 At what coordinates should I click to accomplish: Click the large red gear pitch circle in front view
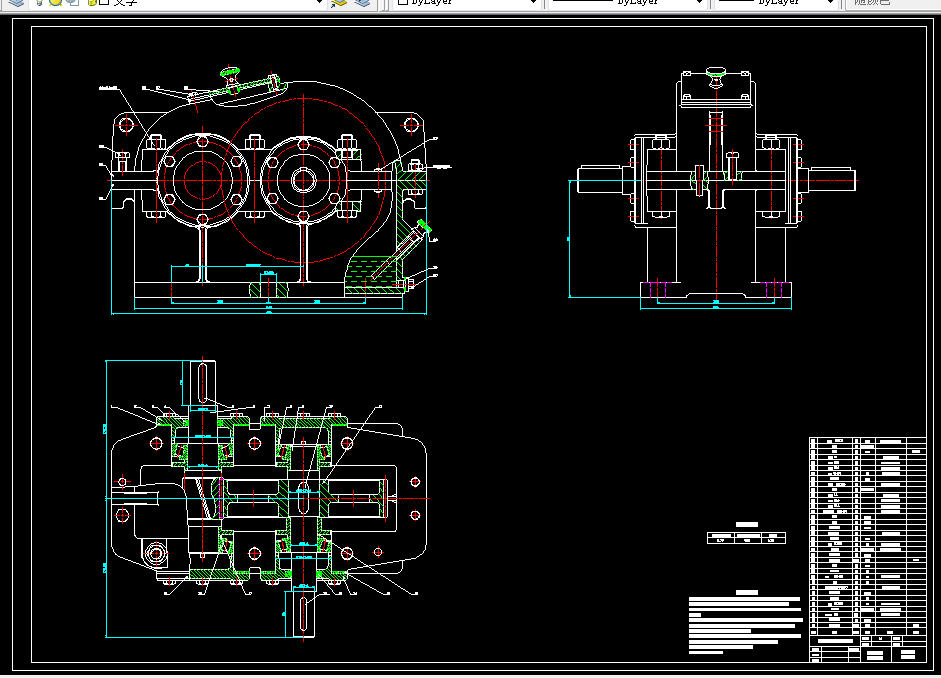click(x=304, y=179)
